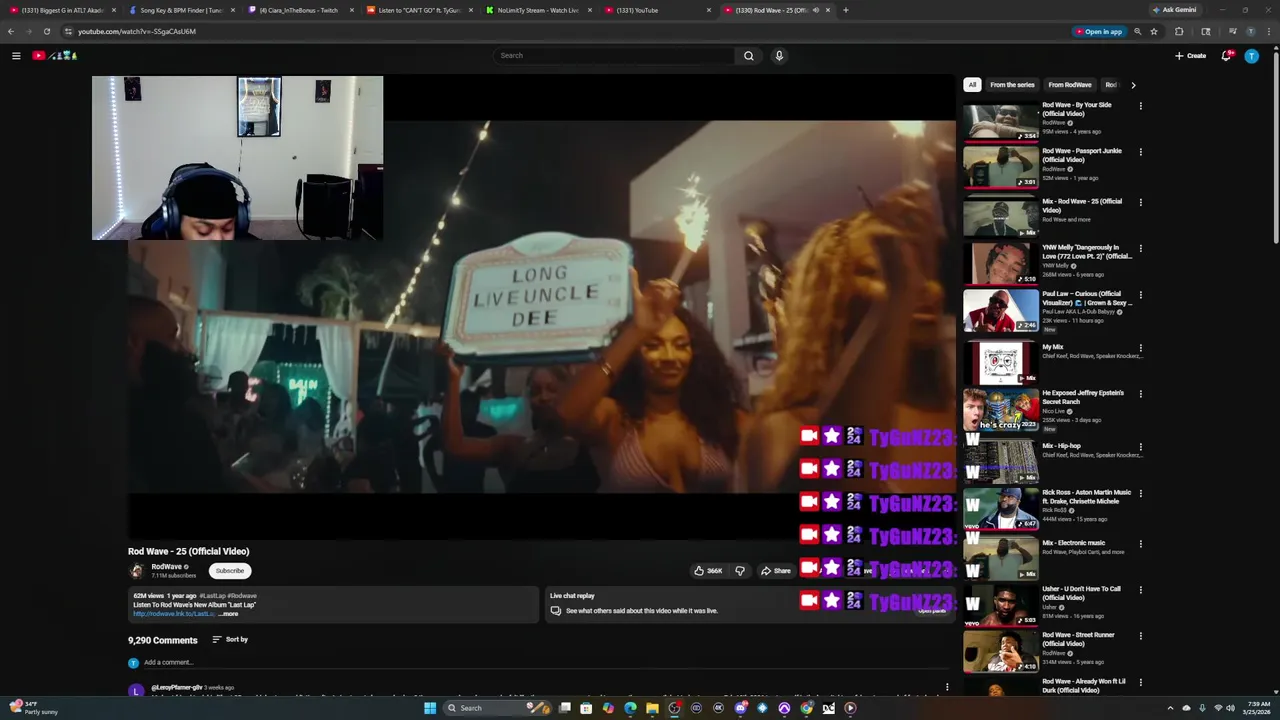Go back in the browser
Screen dimensions: 1280x720
(11, 31)
